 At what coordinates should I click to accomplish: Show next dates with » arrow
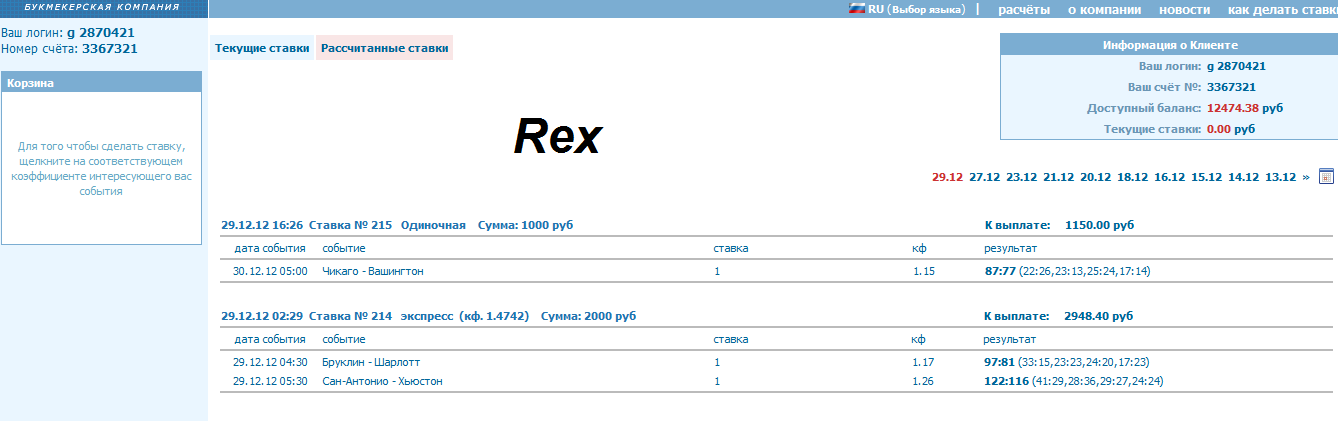click(1306, 177)
